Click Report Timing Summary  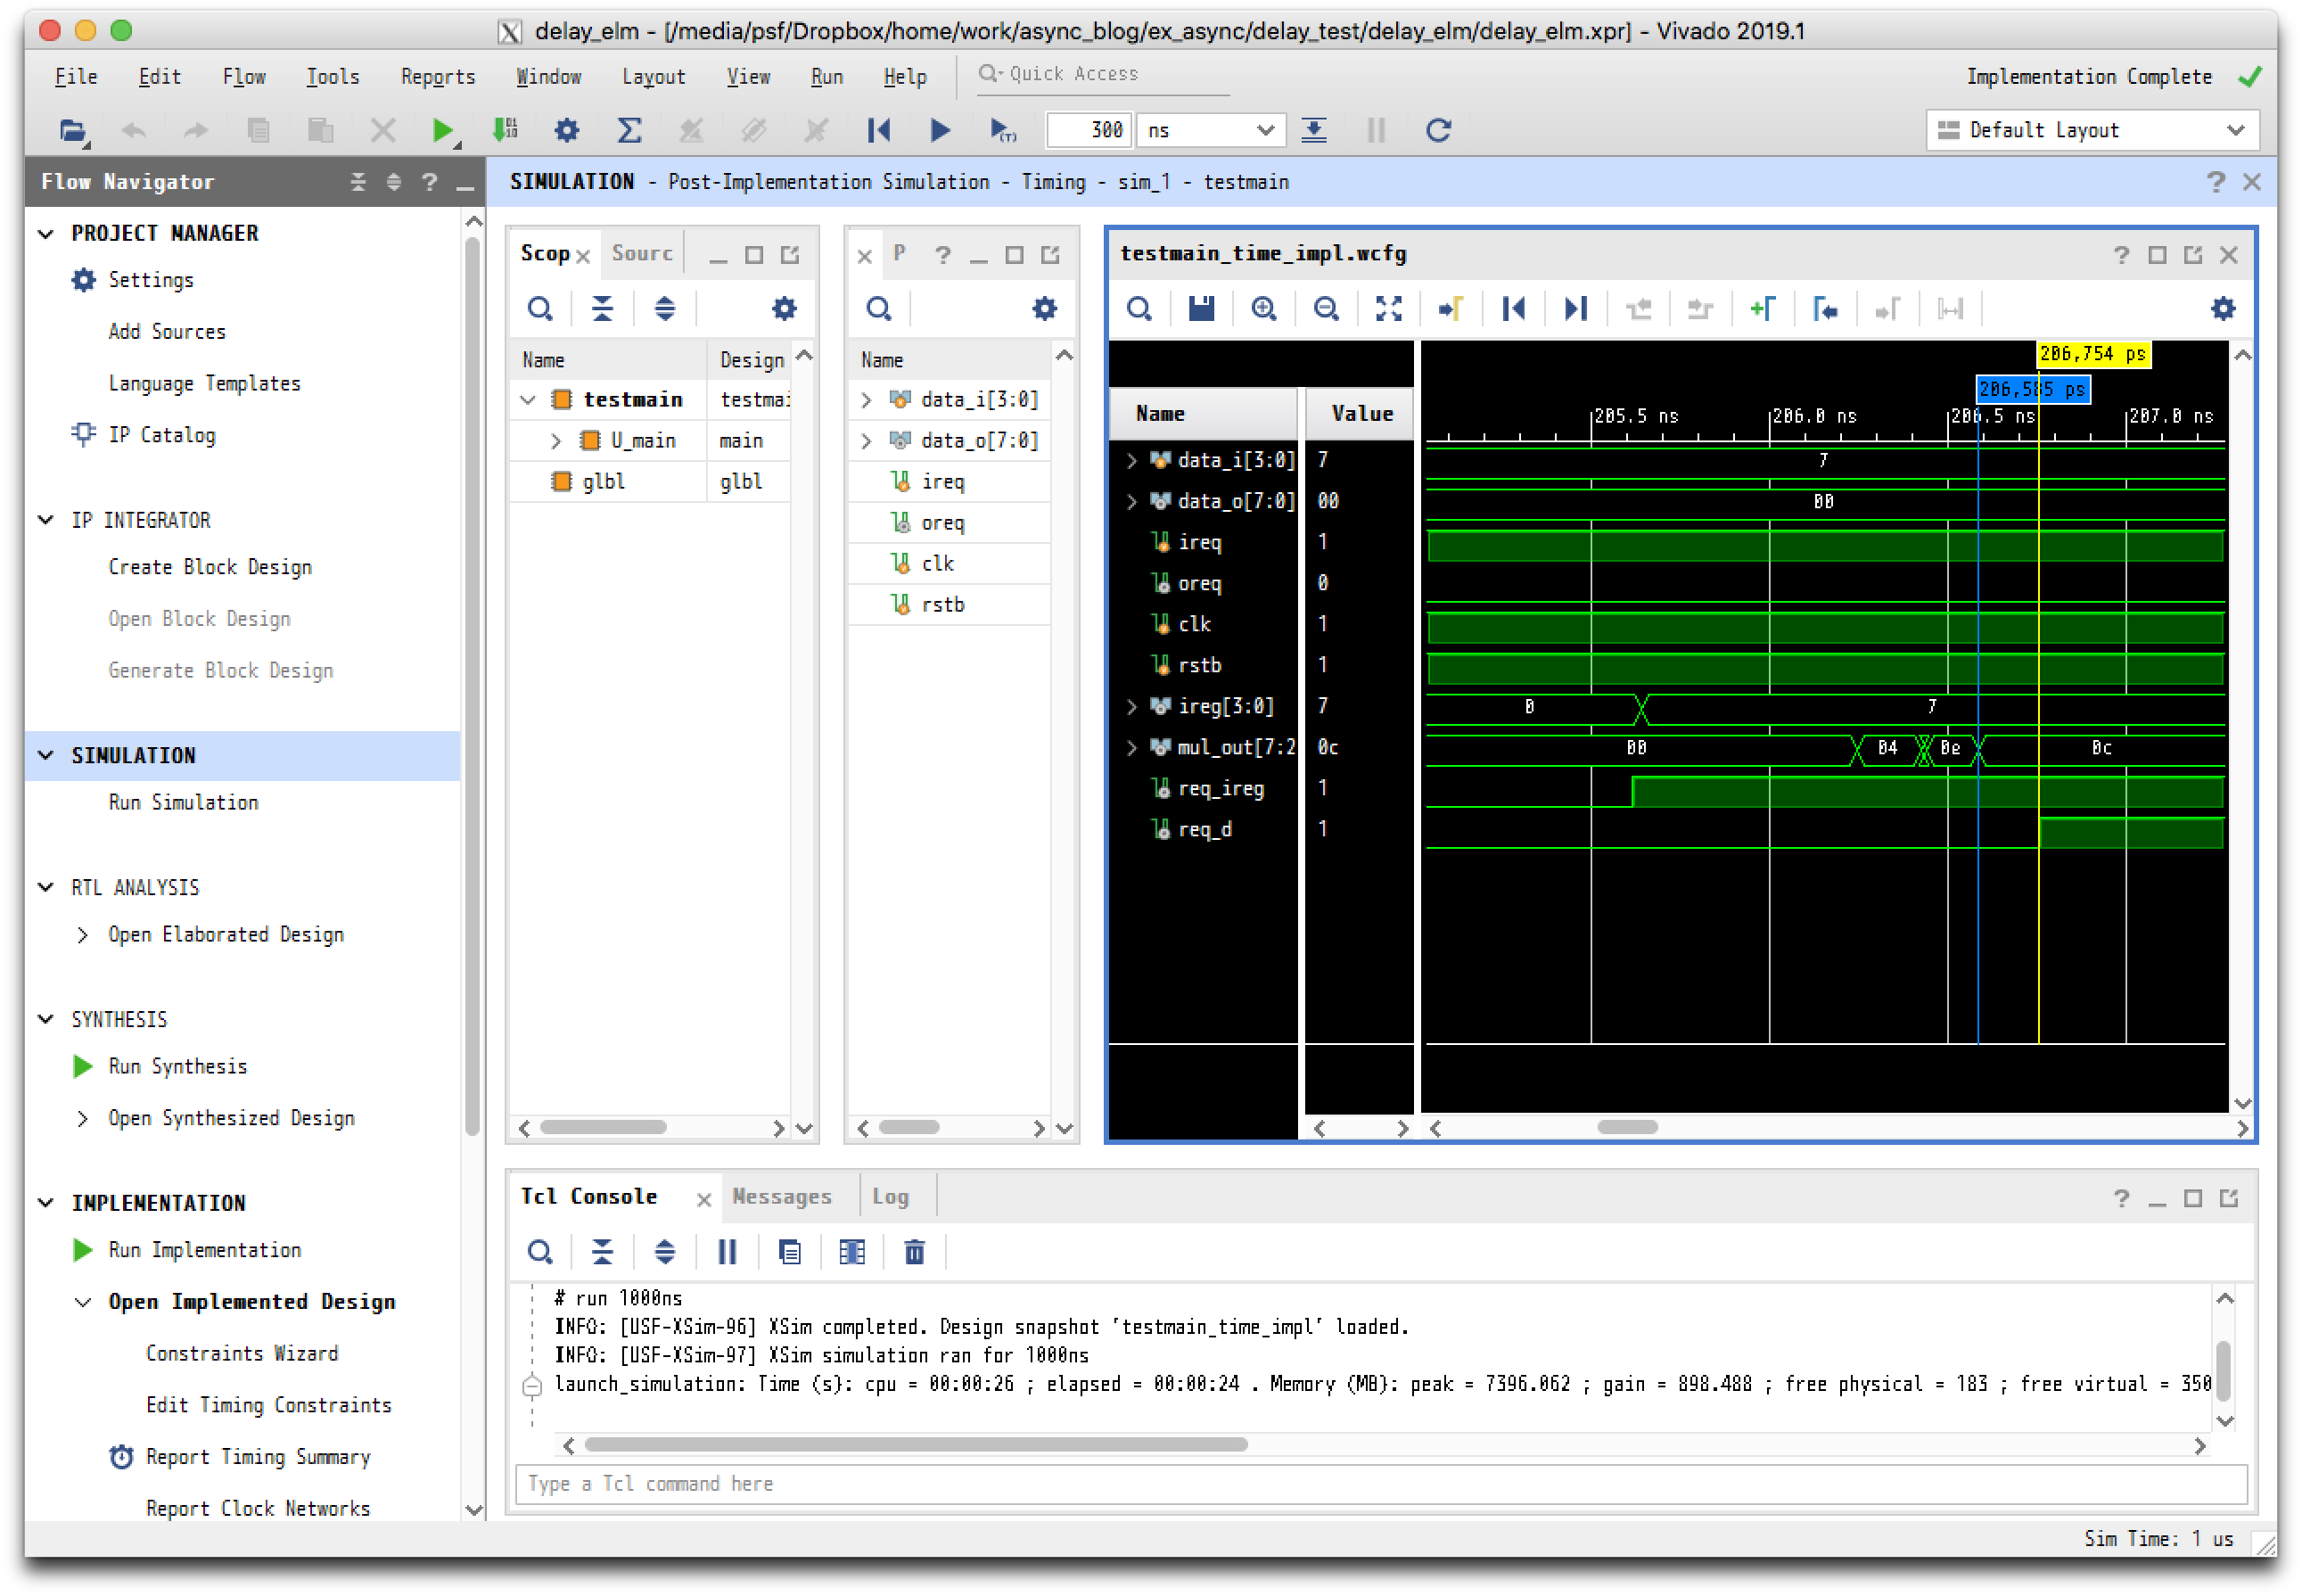click(257, 1457)
